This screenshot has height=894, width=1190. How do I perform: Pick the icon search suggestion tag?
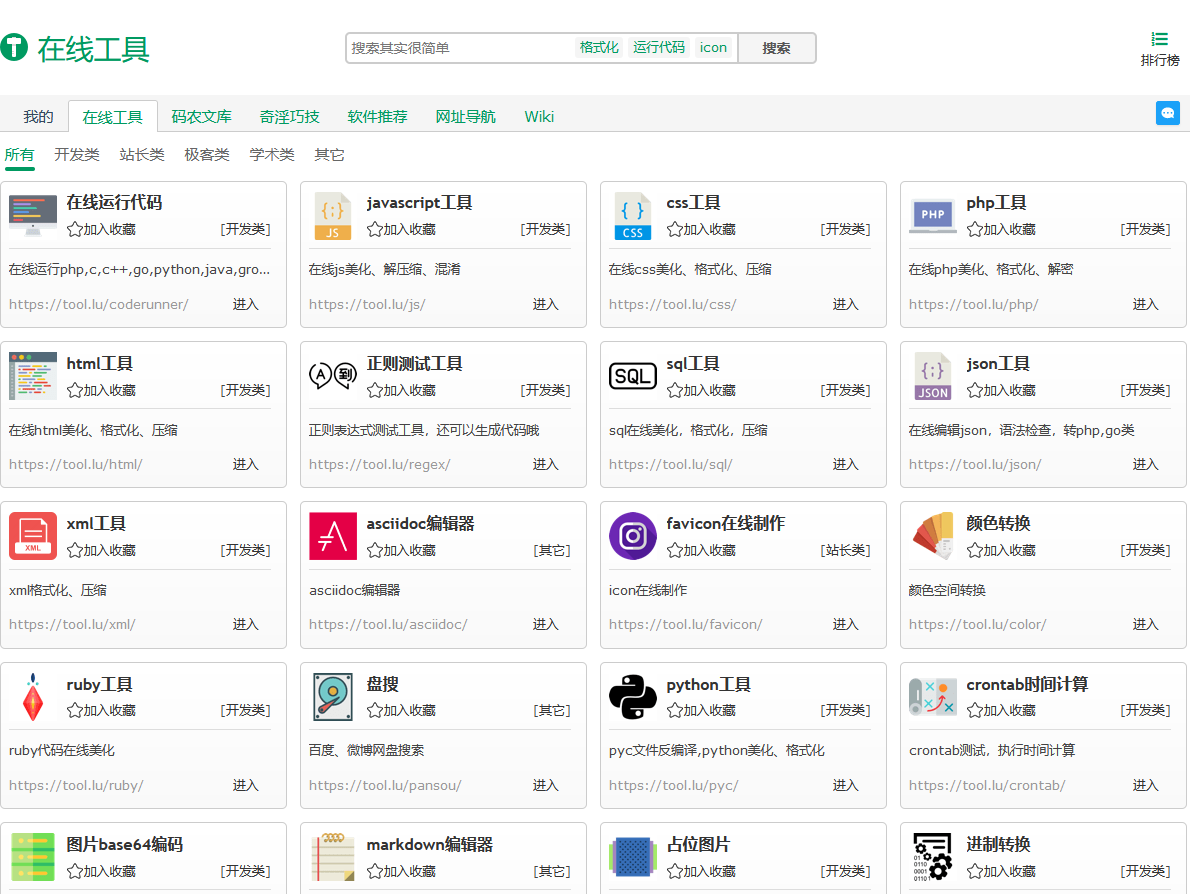[x=713, y=47]
